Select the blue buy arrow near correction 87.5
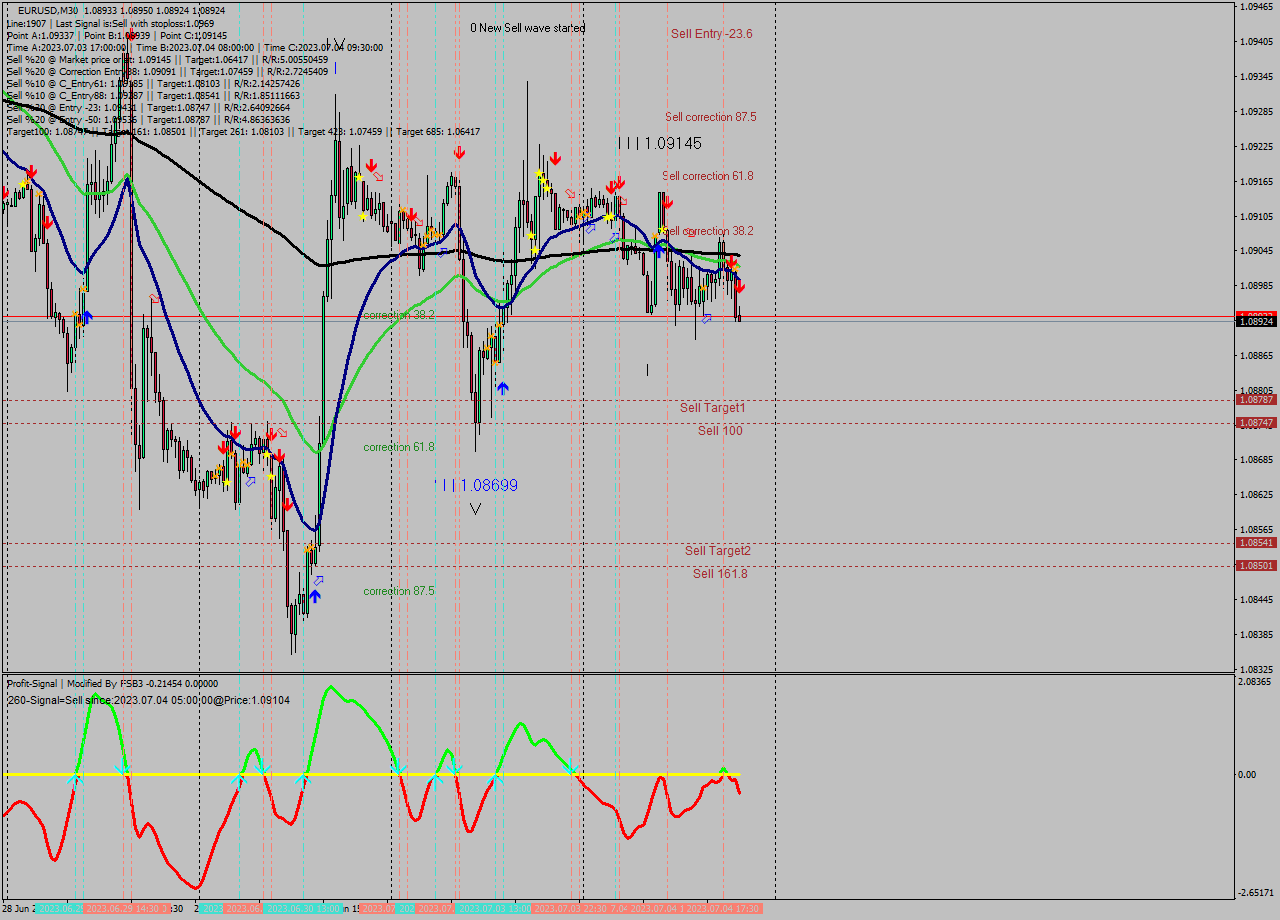1280x920 pixels. coord(315,597)
